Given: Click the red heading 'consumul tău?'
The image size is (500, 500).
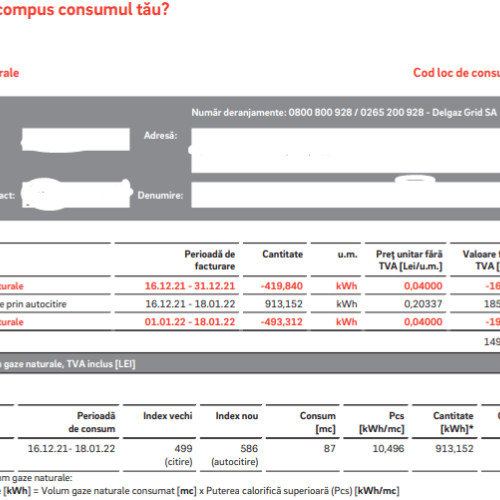Looking at the screenshot, I should (114, 9).
